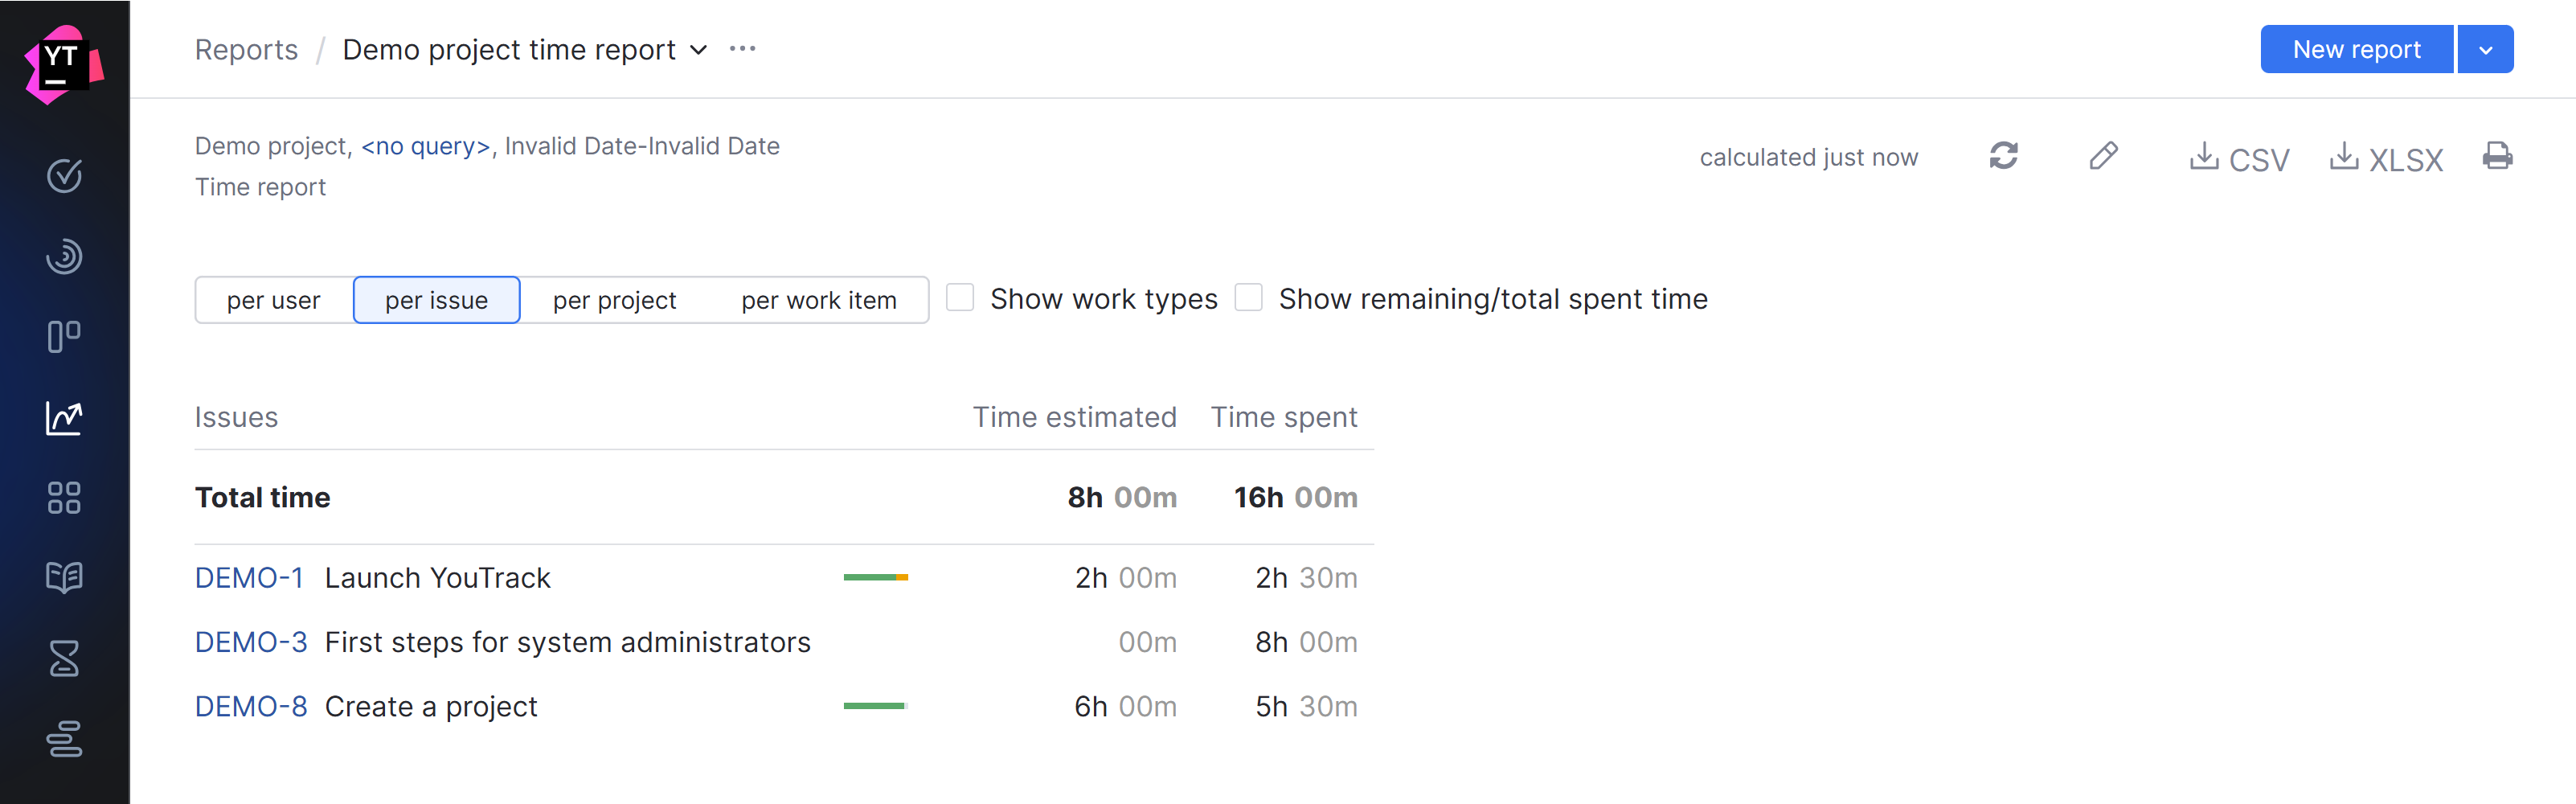Edit report using the pencil icon
The height and width of the screenshot is (804, 2576).
coord(2103,156)
